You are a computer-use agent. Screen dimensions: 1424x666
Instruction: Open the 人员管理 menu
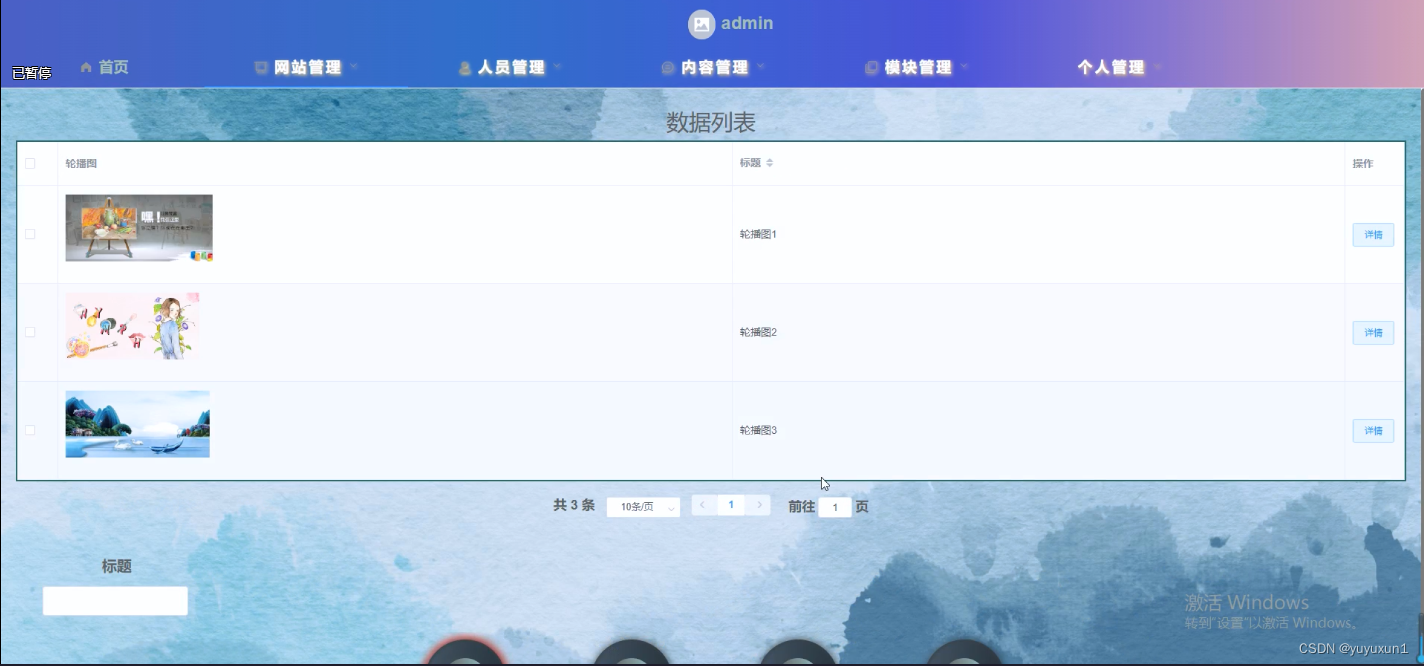tap(510, 67)
